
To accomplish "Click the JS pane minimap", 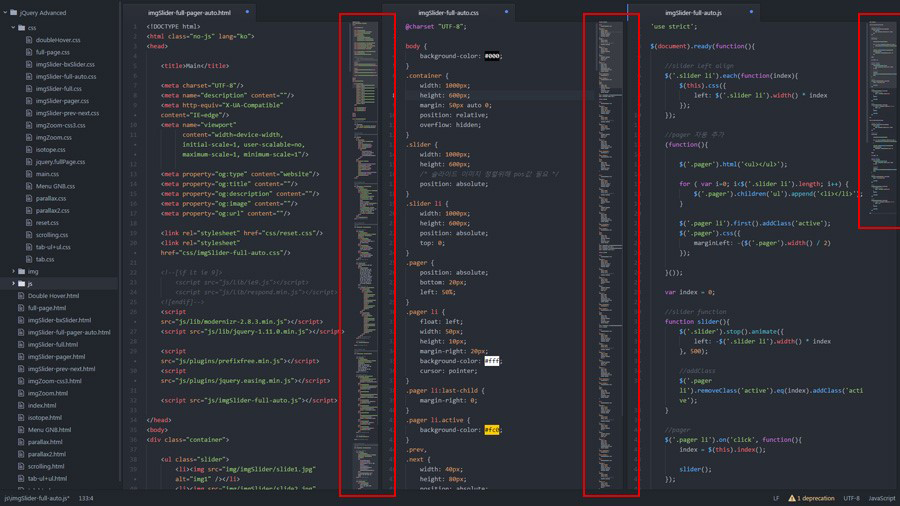I will click(882, 118).
